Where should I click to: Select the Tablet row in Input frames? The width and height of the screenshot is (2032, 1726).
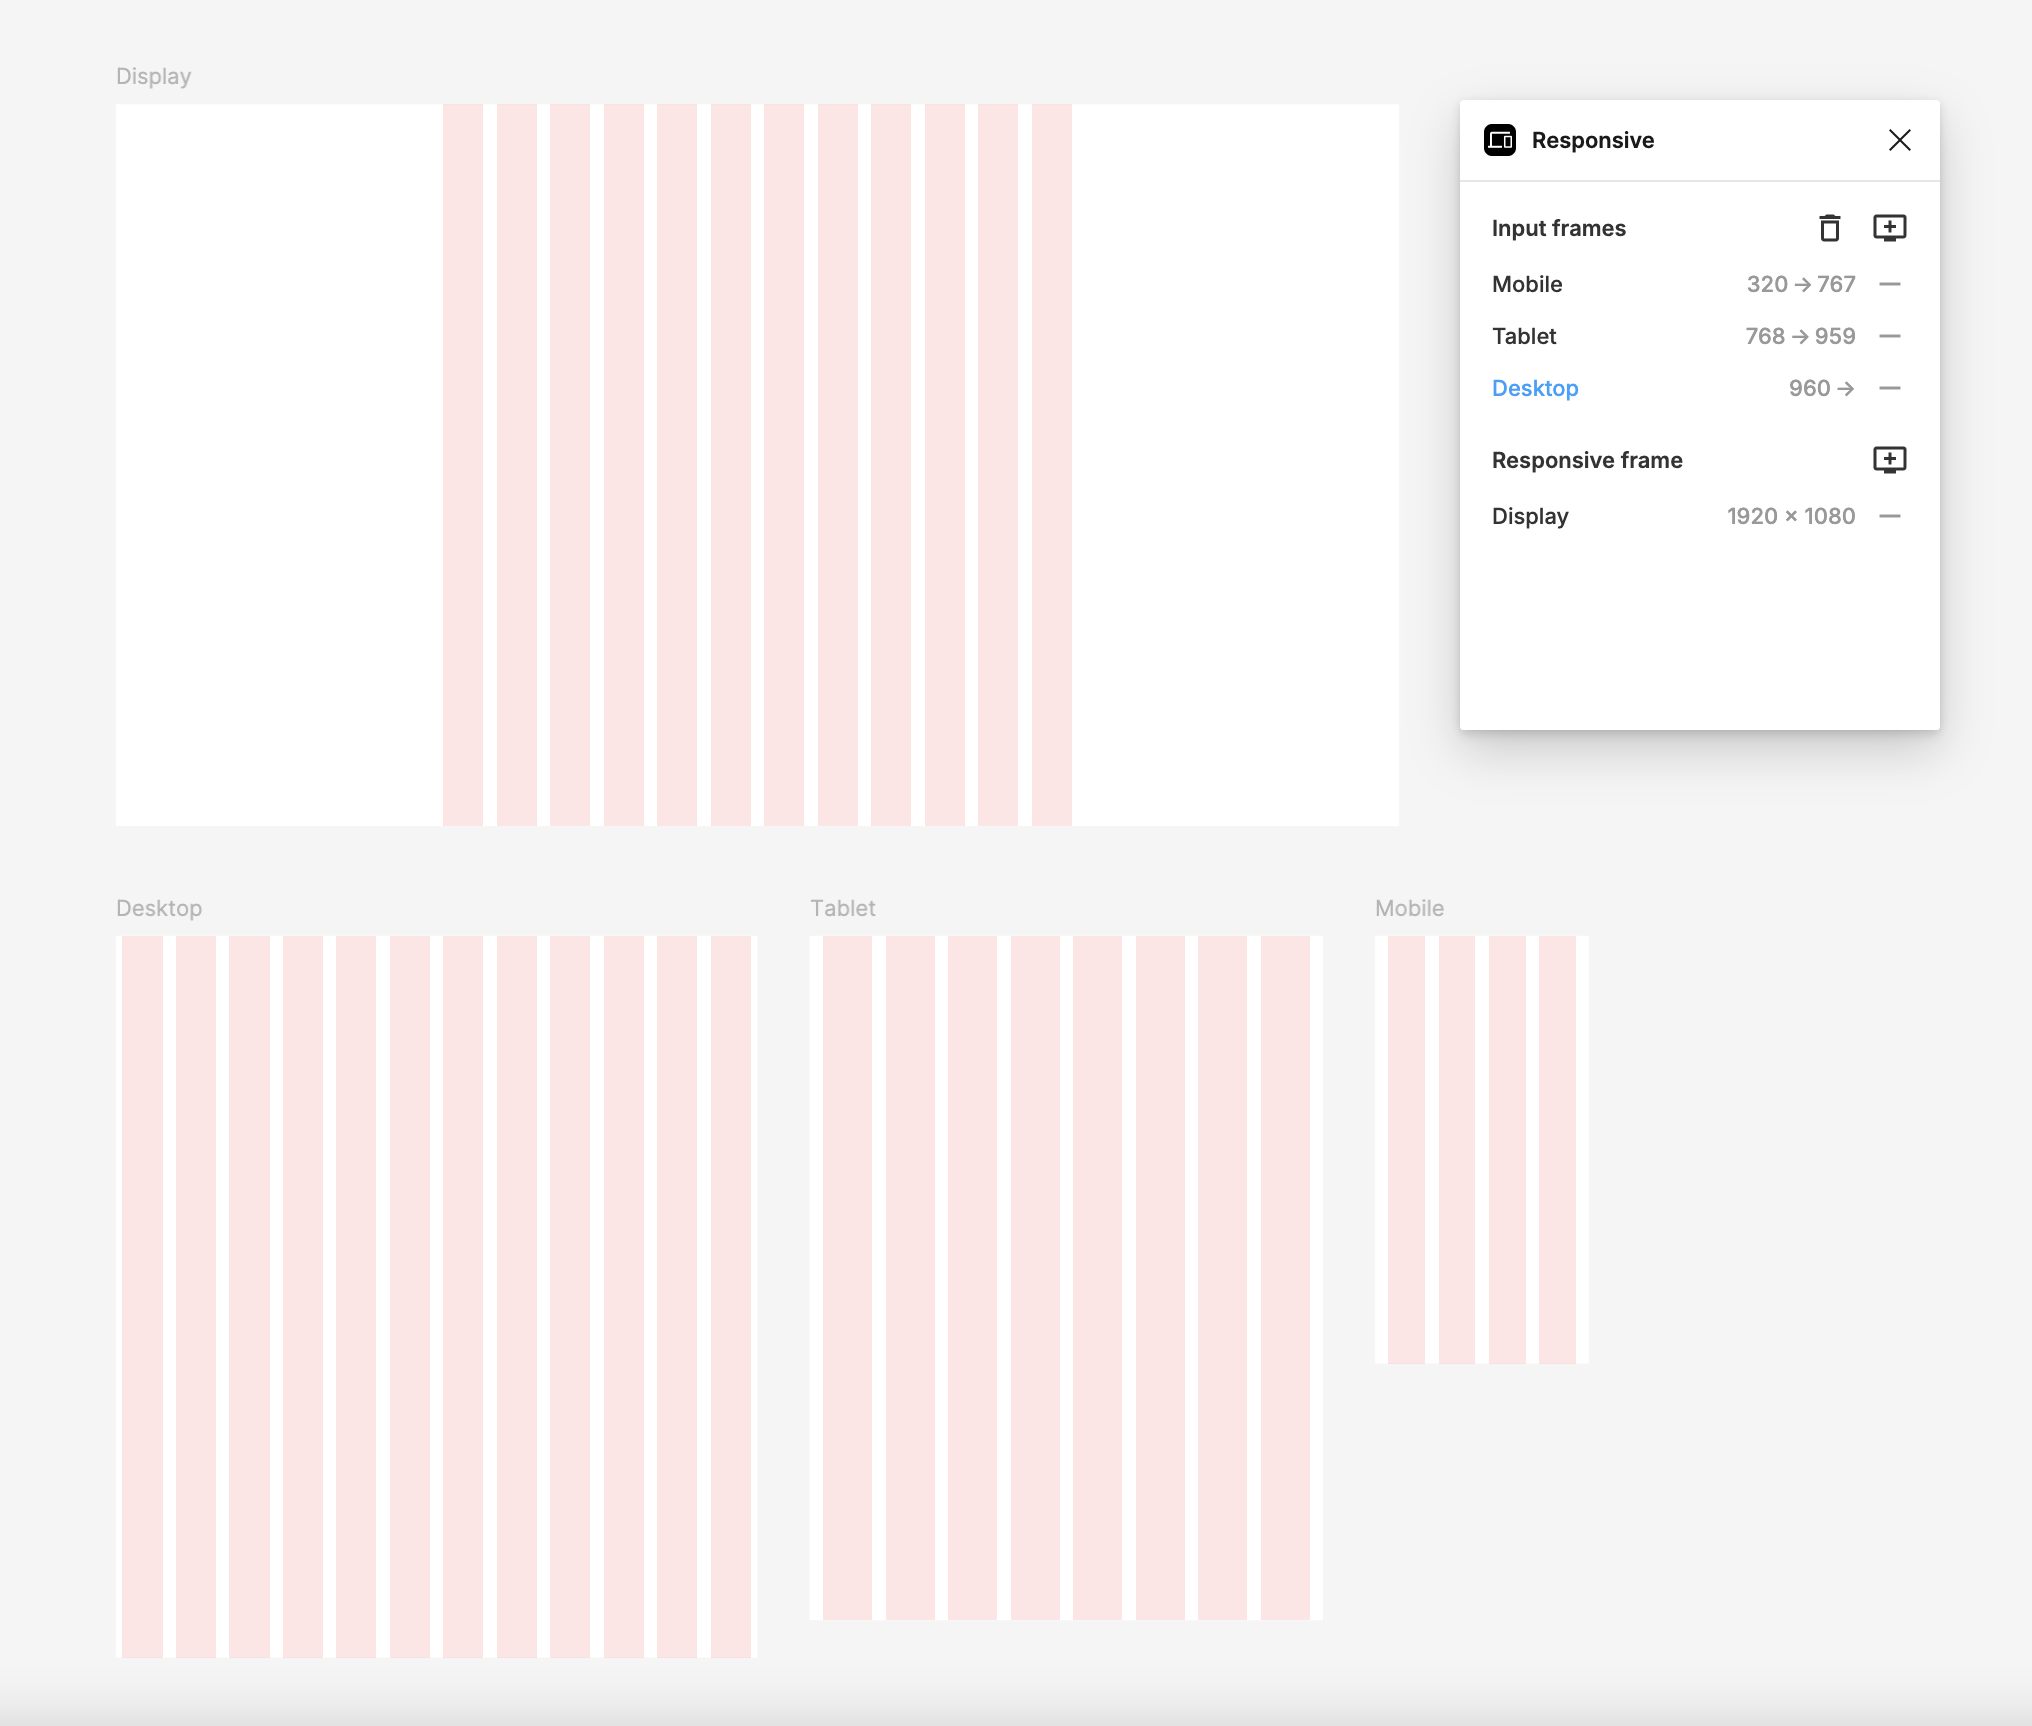pos(1524,336)
